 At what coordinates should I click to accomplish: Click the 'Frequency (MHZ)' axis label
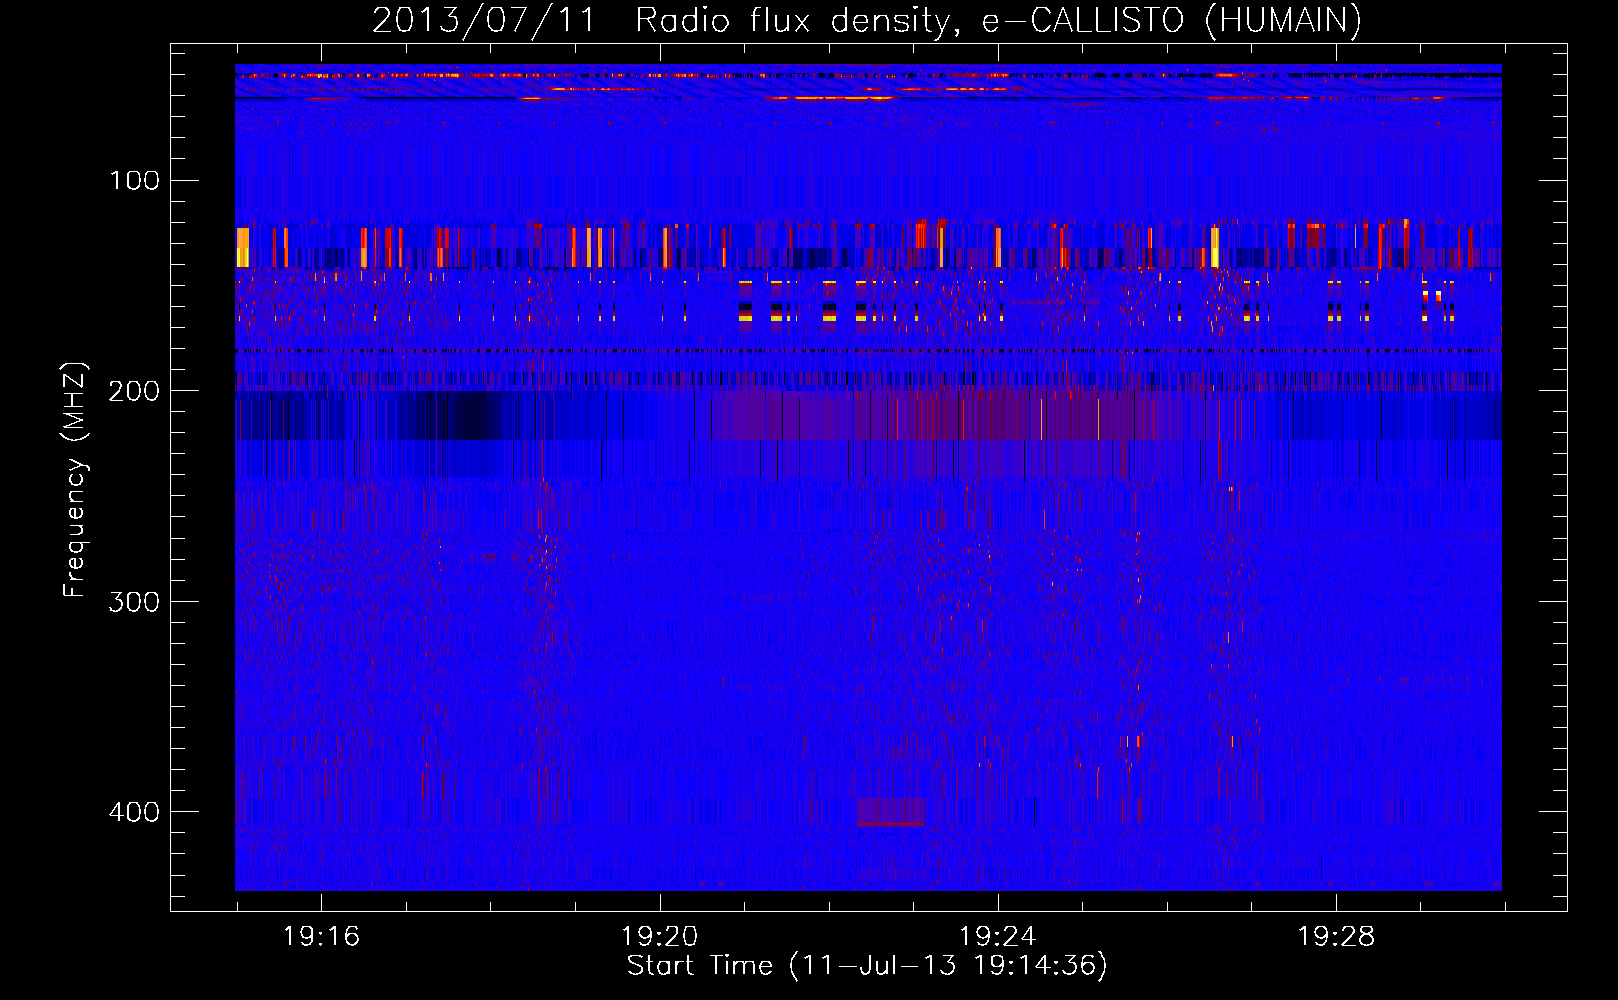[x=75, y=480]
